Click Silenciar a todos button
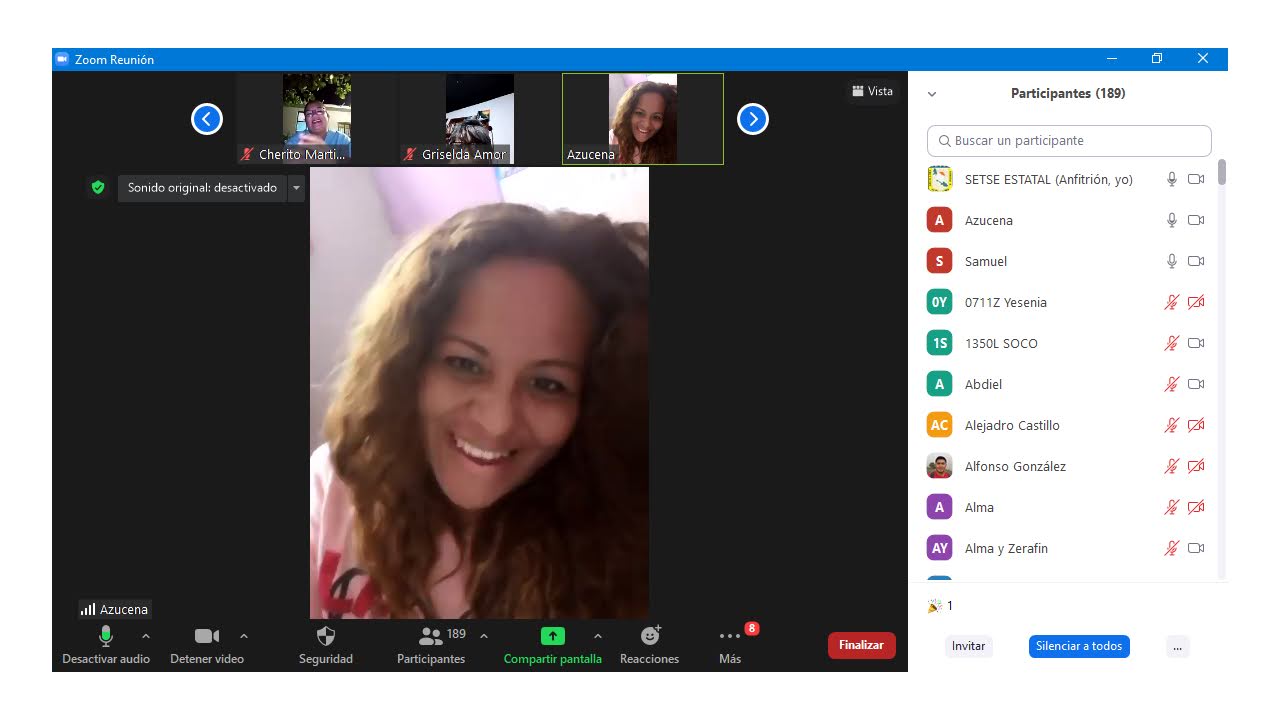The image size is (1280, 720). [x=1079, y=646]
